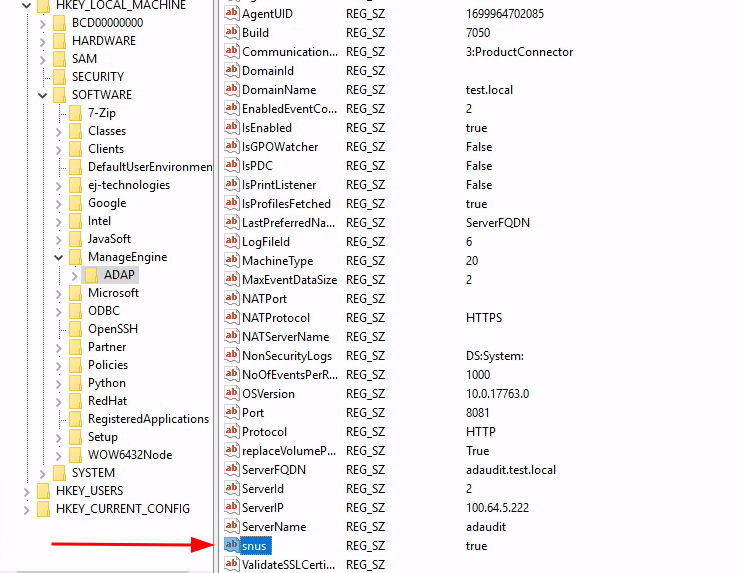Click the ManageEngine folder icon
This screenshot has height=573, width=738.
click(75, 257)
